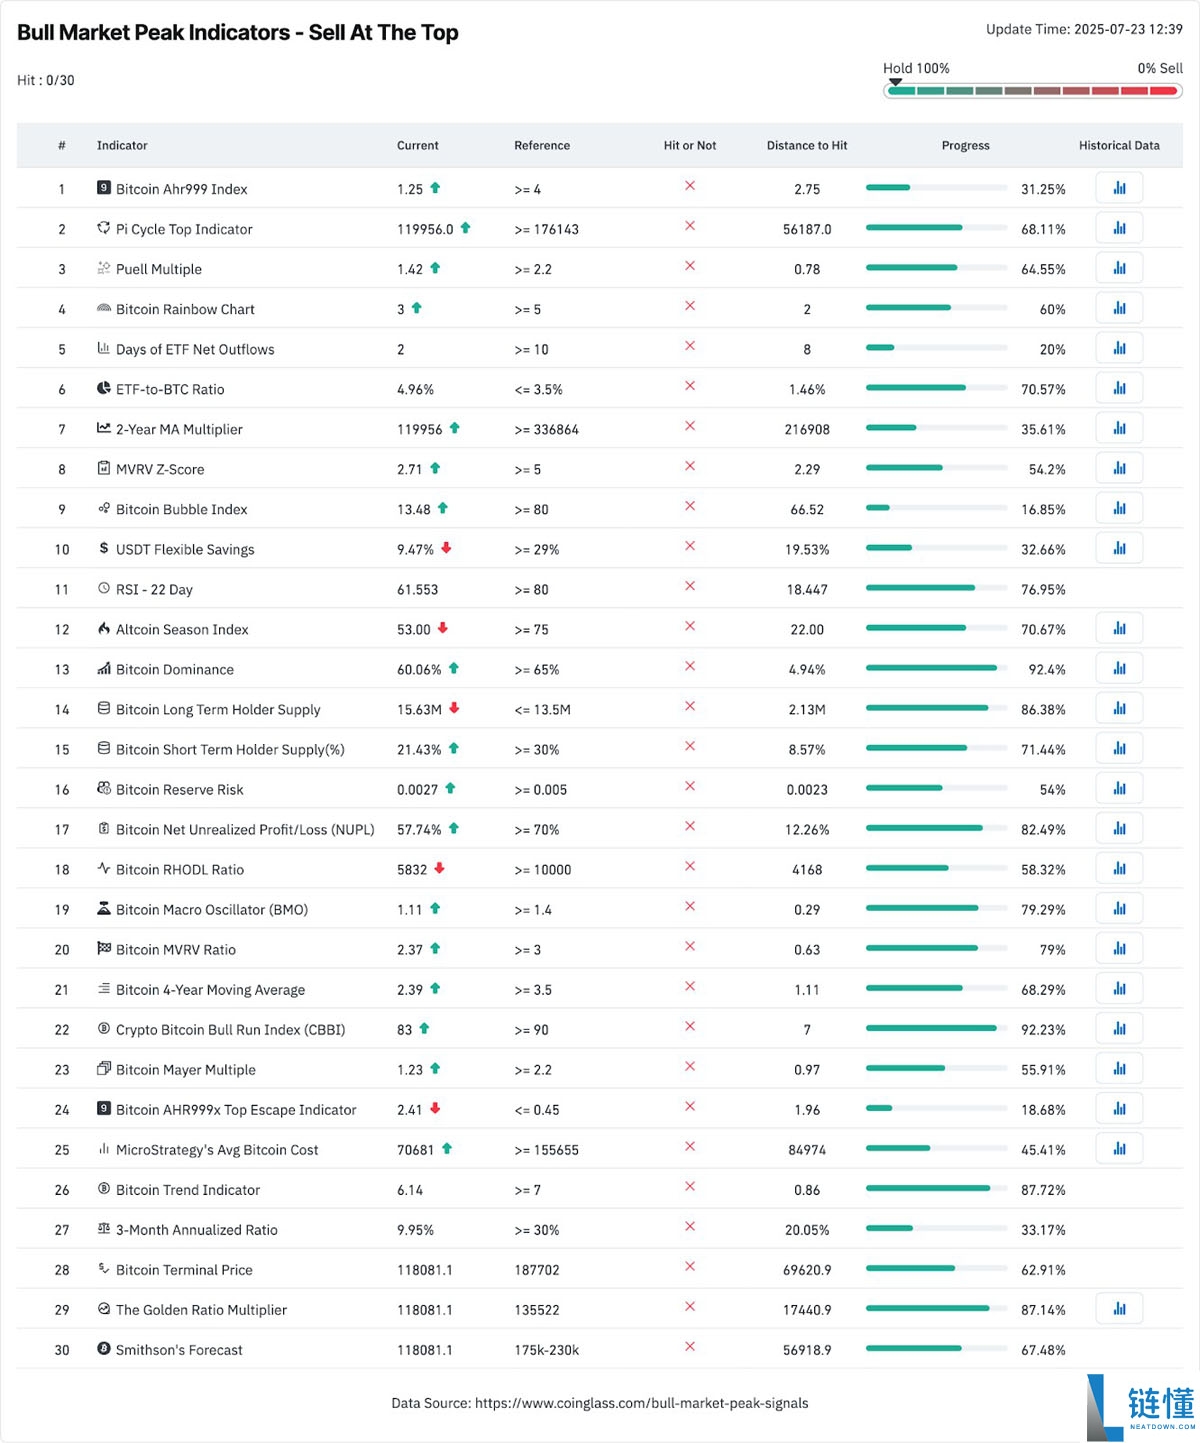Select the Bitcoin Reserve Risk indicator name

coord(179,789)
